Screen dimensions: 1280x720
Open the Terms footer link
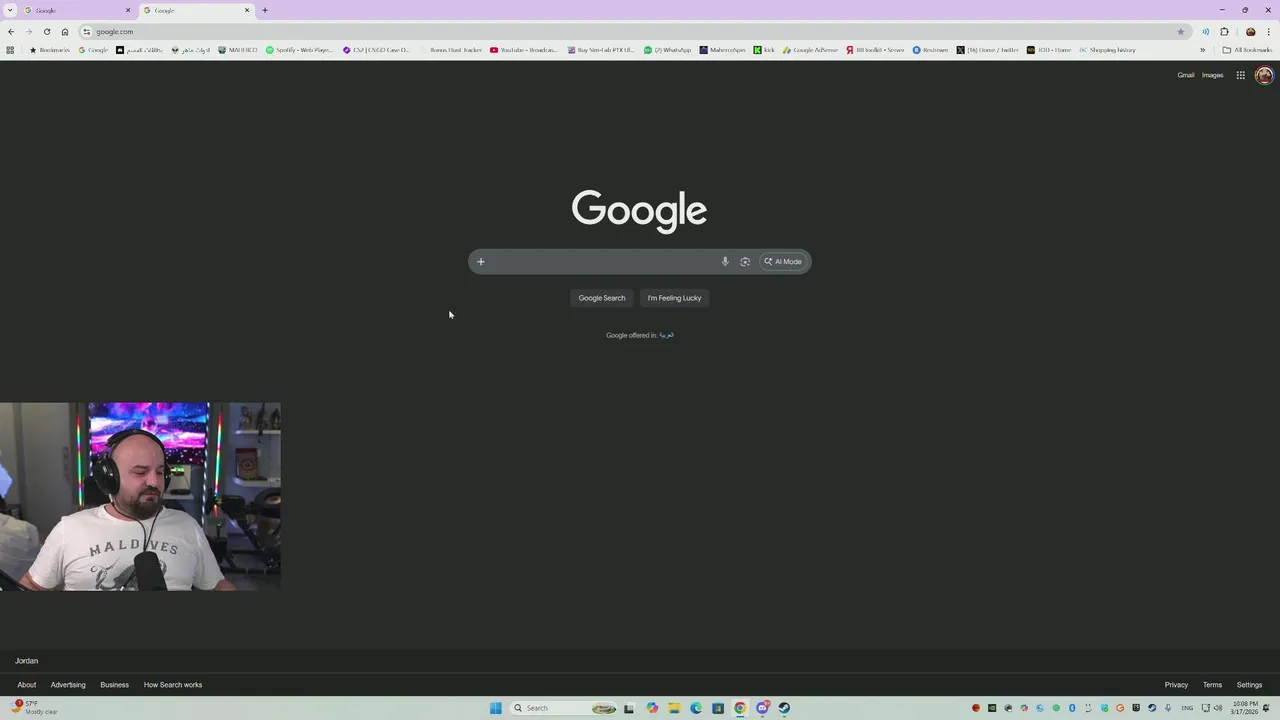1212,685
